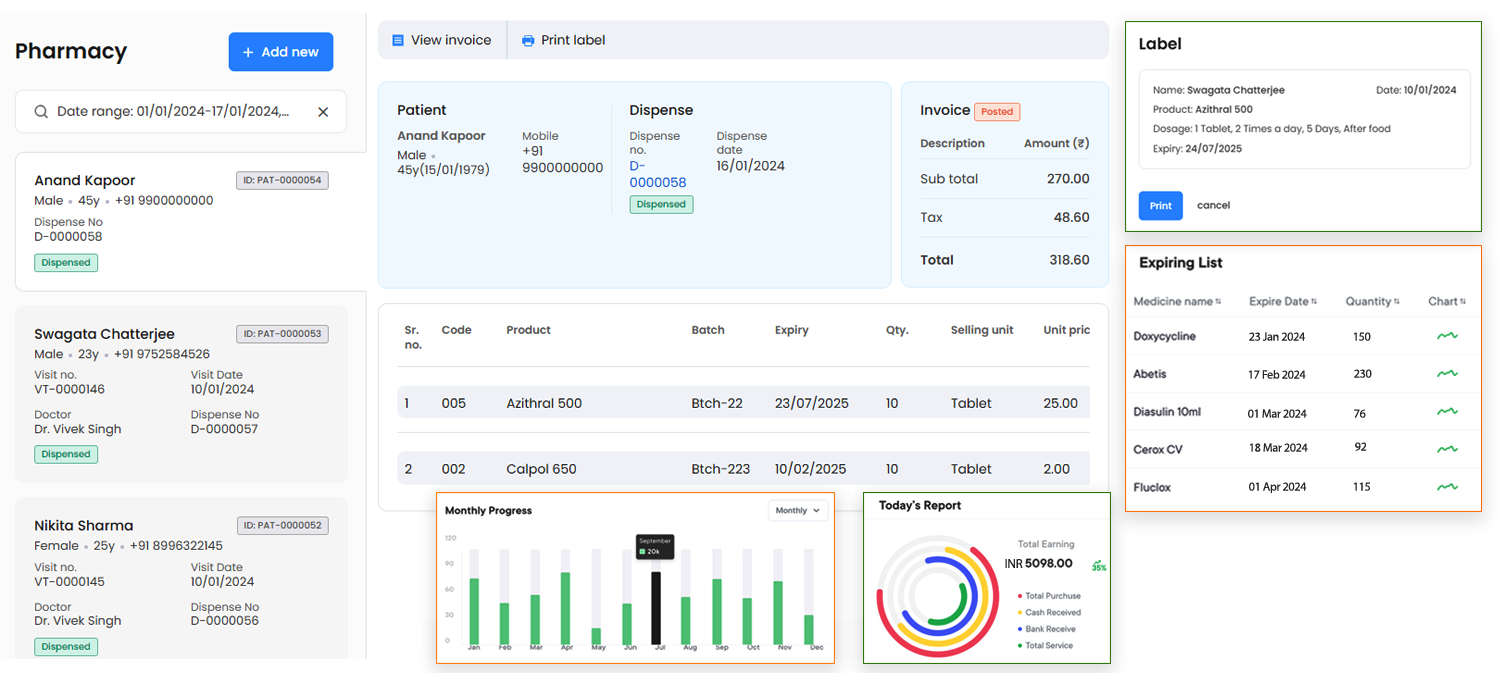This screenshot has width=1499, height=673.
Task: Sort Expiring List by Quantity
Action: point(1396,302)
